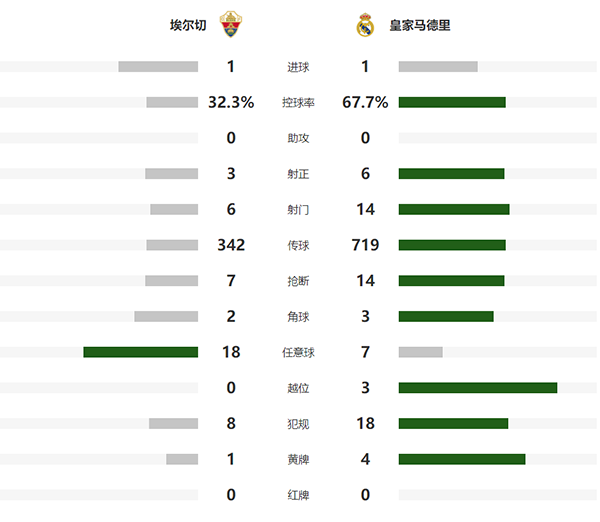
Task: Select the 埃尔切 team name
Action: click(x=188, y=25)
